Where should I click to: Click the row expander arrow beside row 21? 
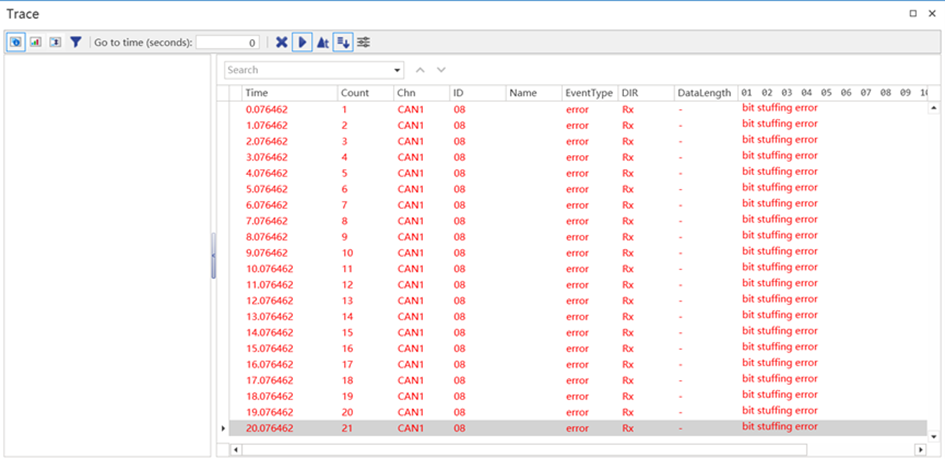pos(223,428)
